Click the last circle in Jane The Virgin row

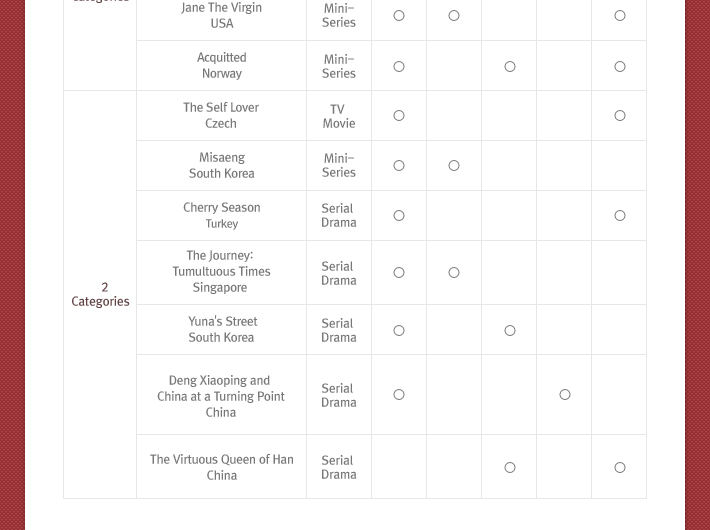coord(620,15)
